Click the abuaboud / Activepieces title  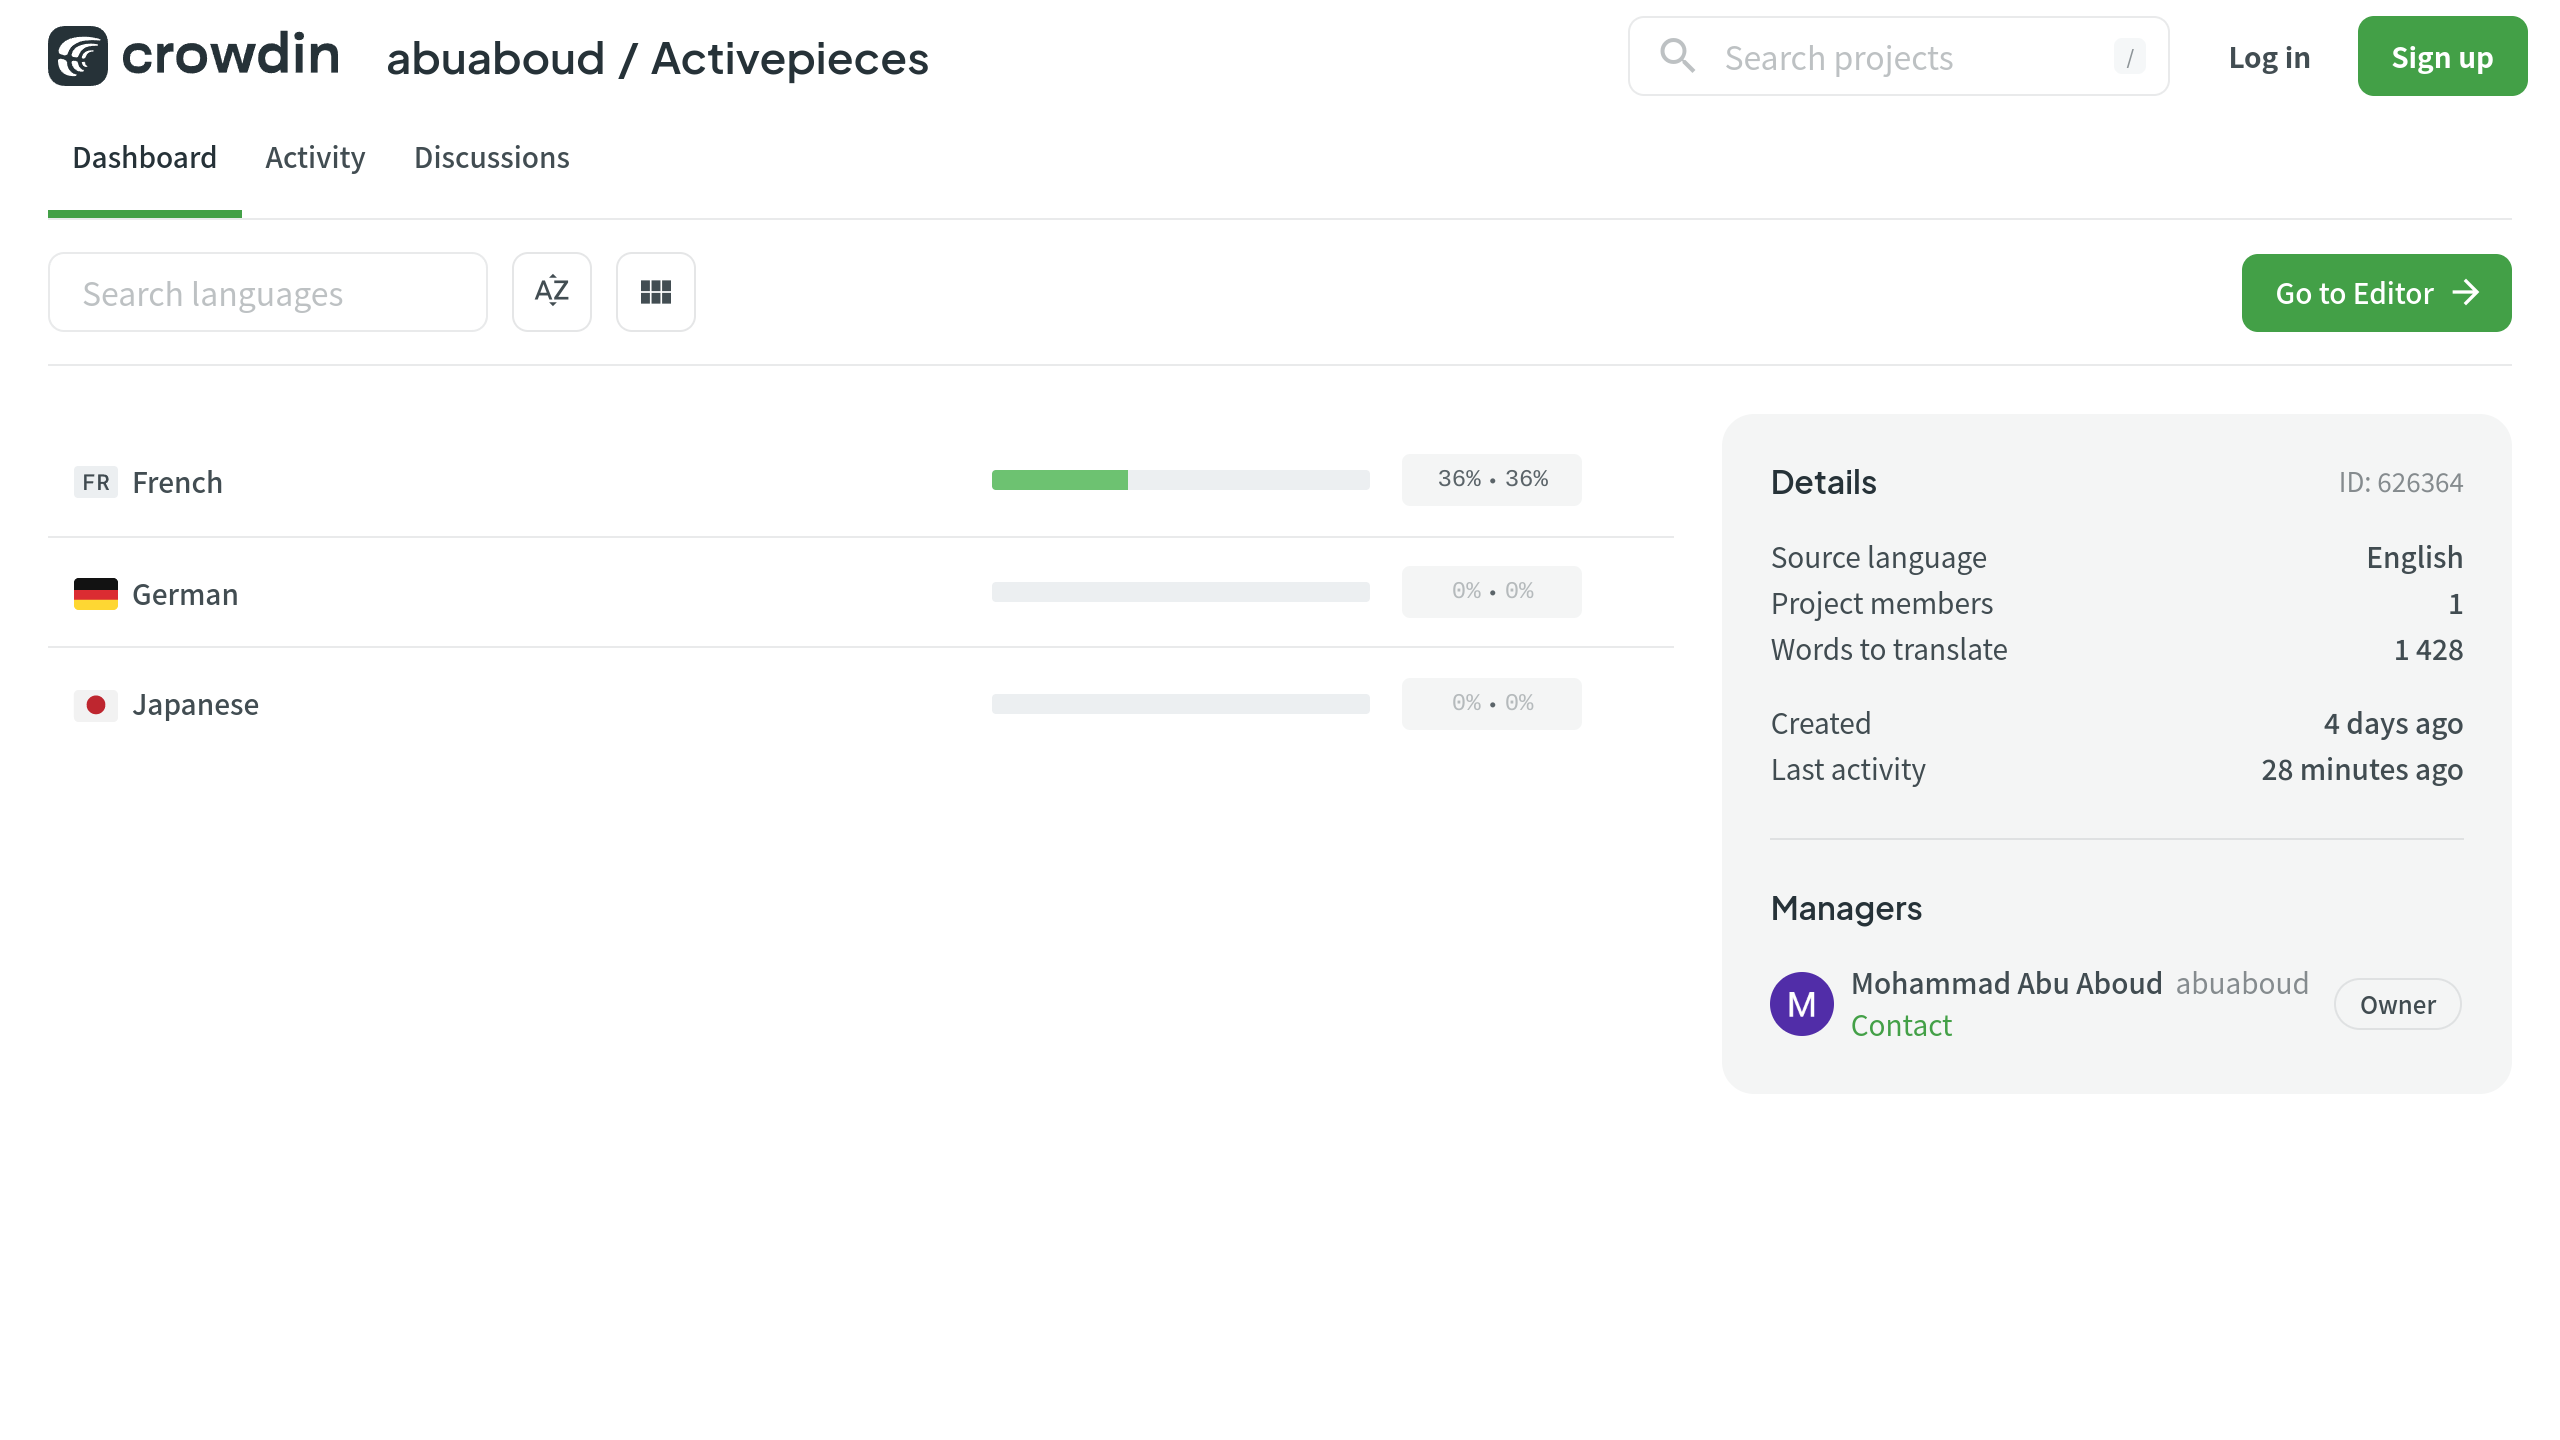coord(657,58)
